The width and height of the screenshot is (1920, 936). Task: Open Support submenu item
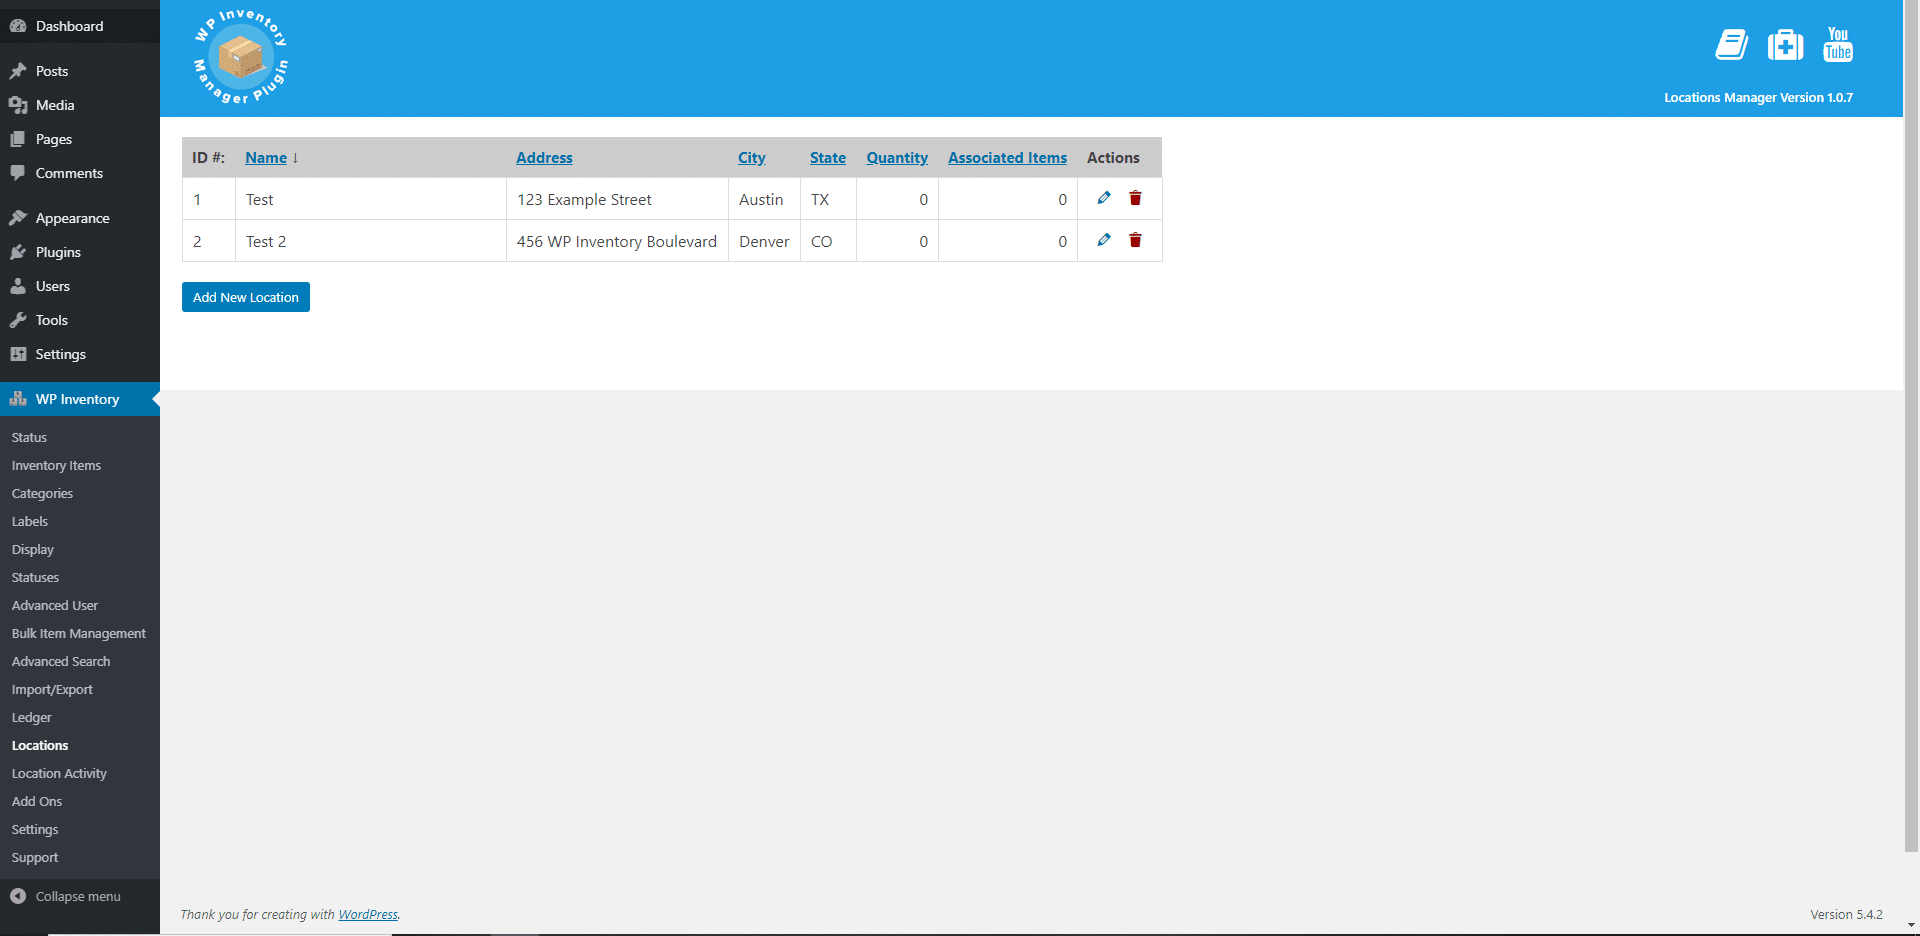35,857
